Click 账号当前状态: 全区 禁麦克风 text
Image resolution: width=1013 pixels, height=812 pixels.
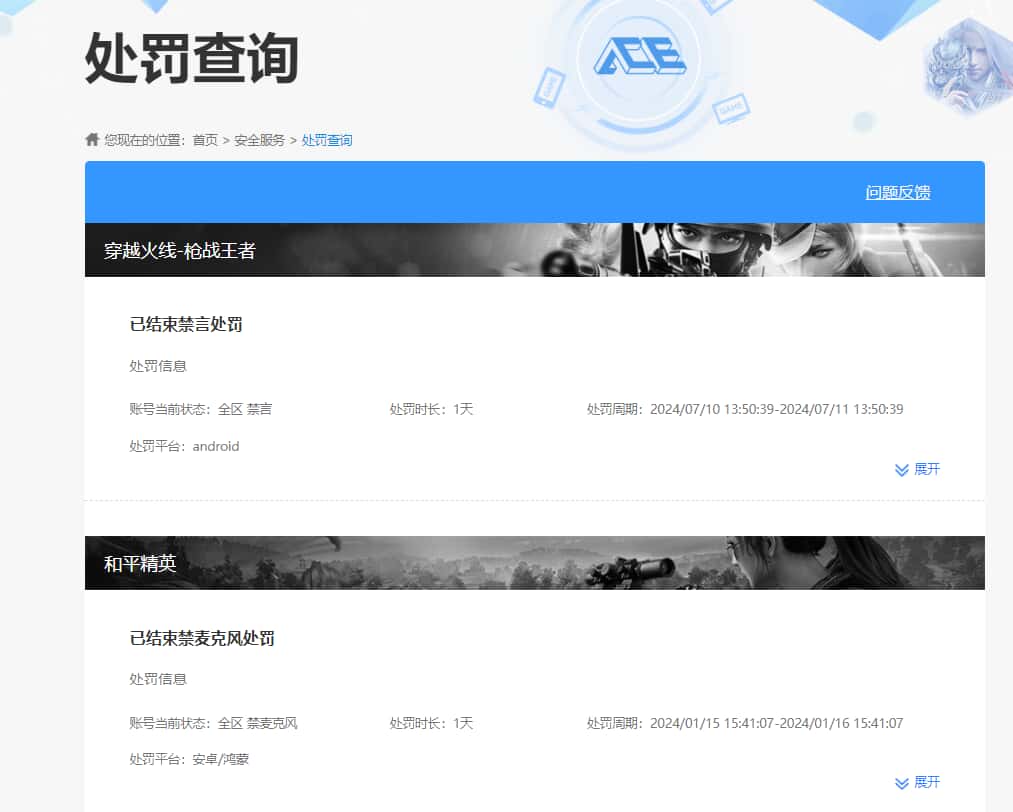pos(213,723)
